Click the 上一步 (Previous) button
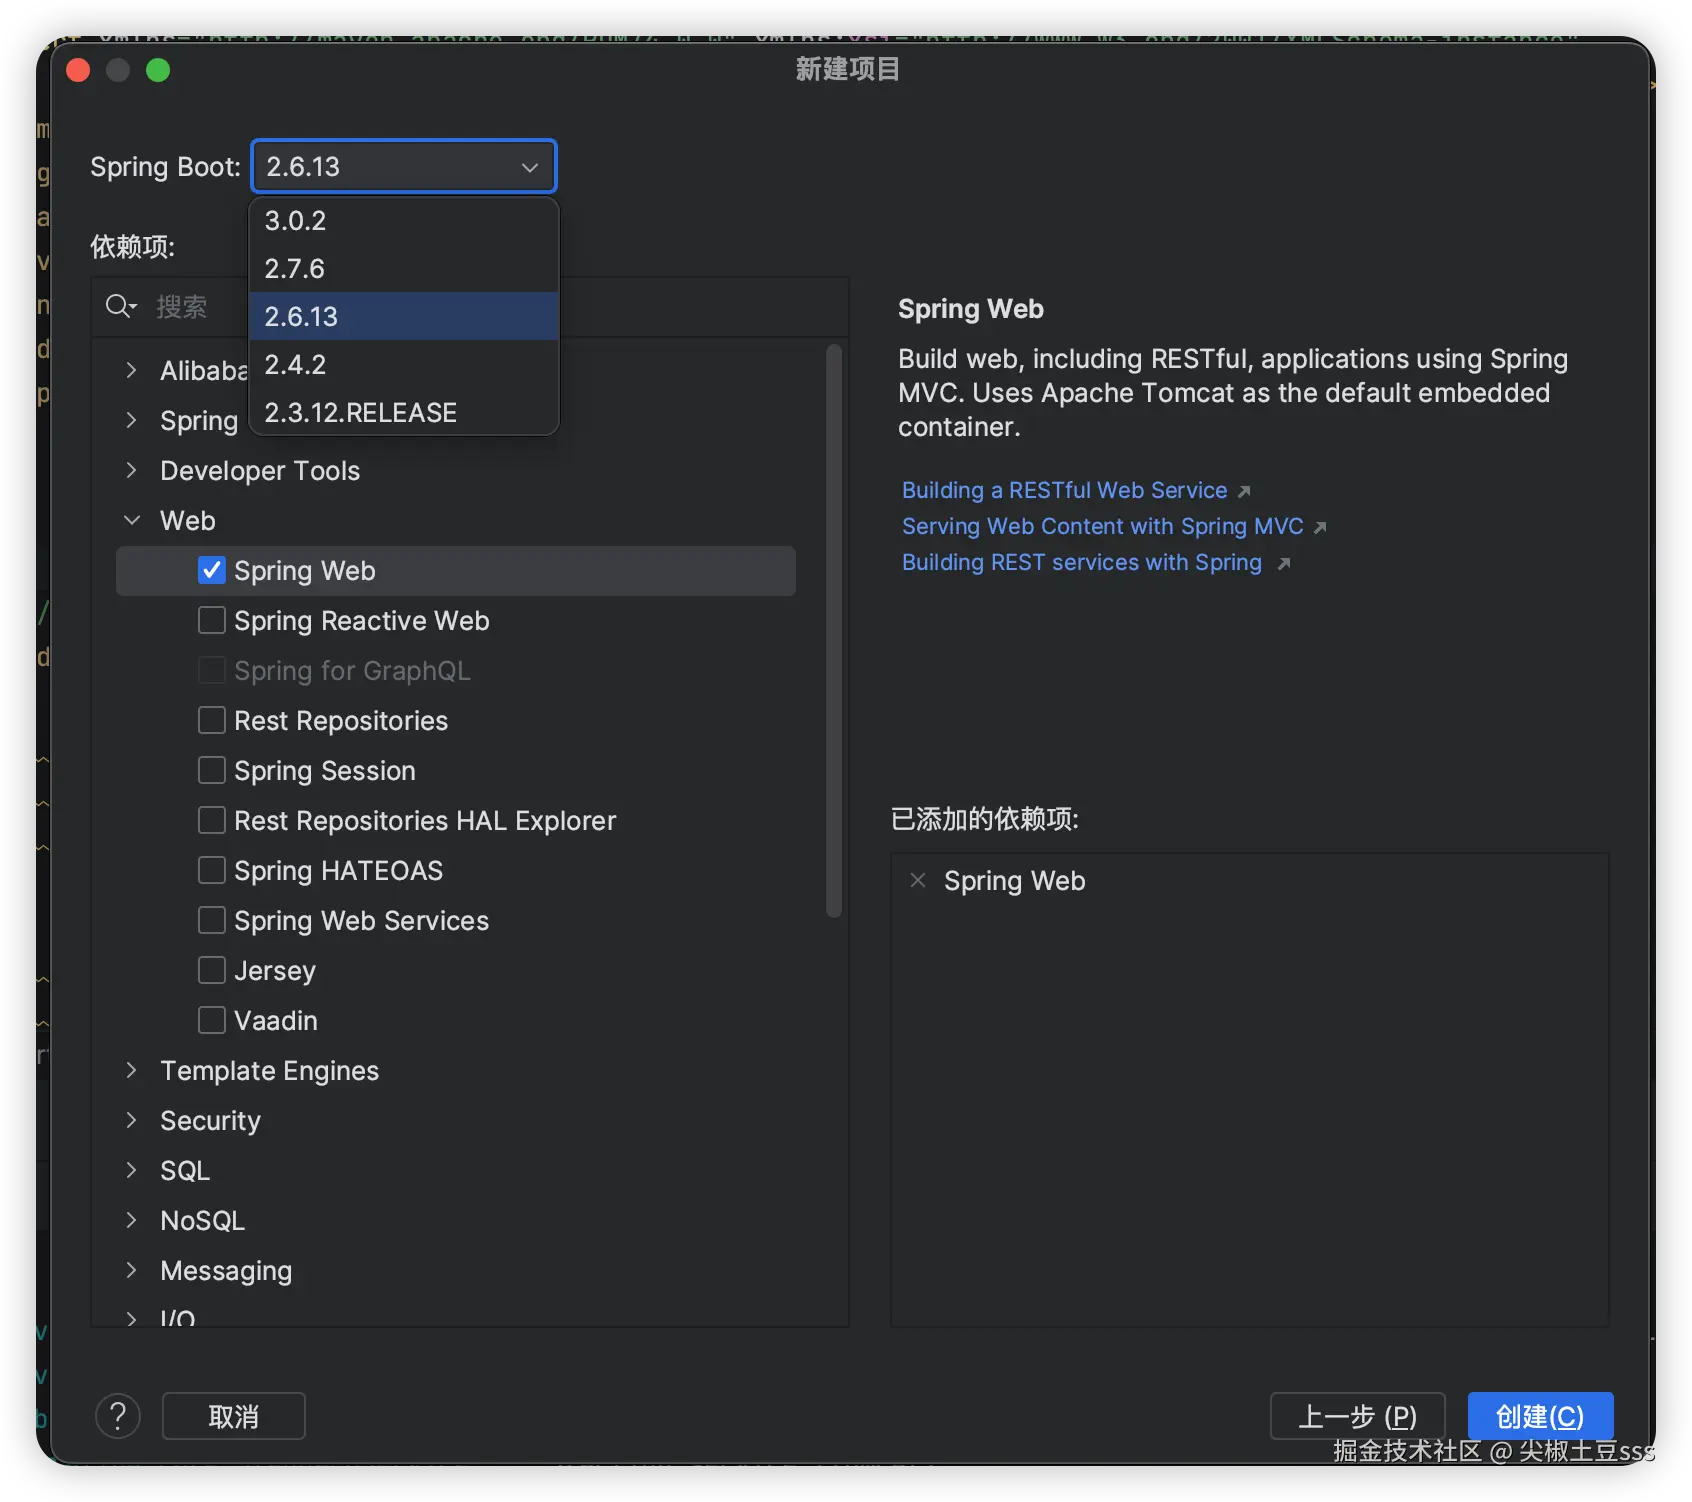 tap(1357, 1416)
